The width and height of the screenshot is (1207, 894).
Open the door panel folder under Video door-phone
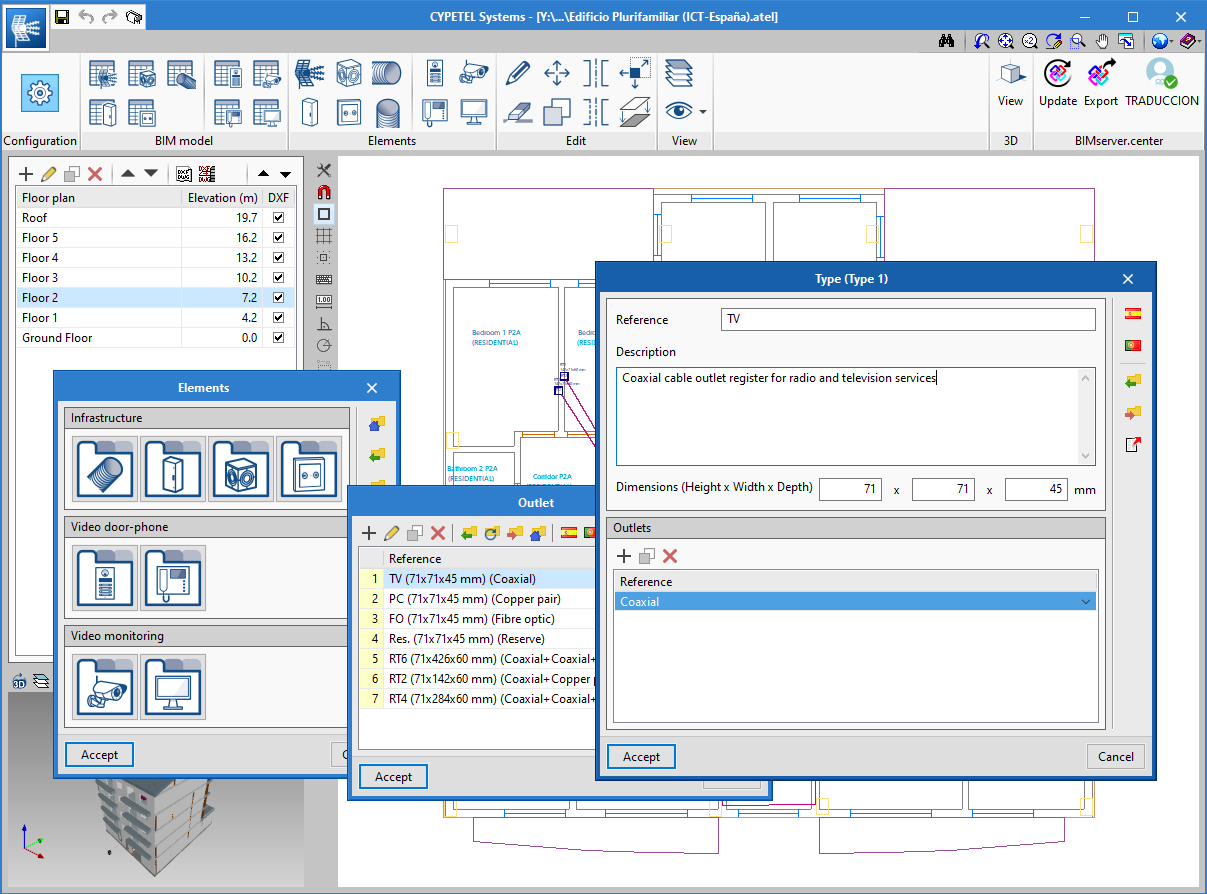(x=105, y=578)
